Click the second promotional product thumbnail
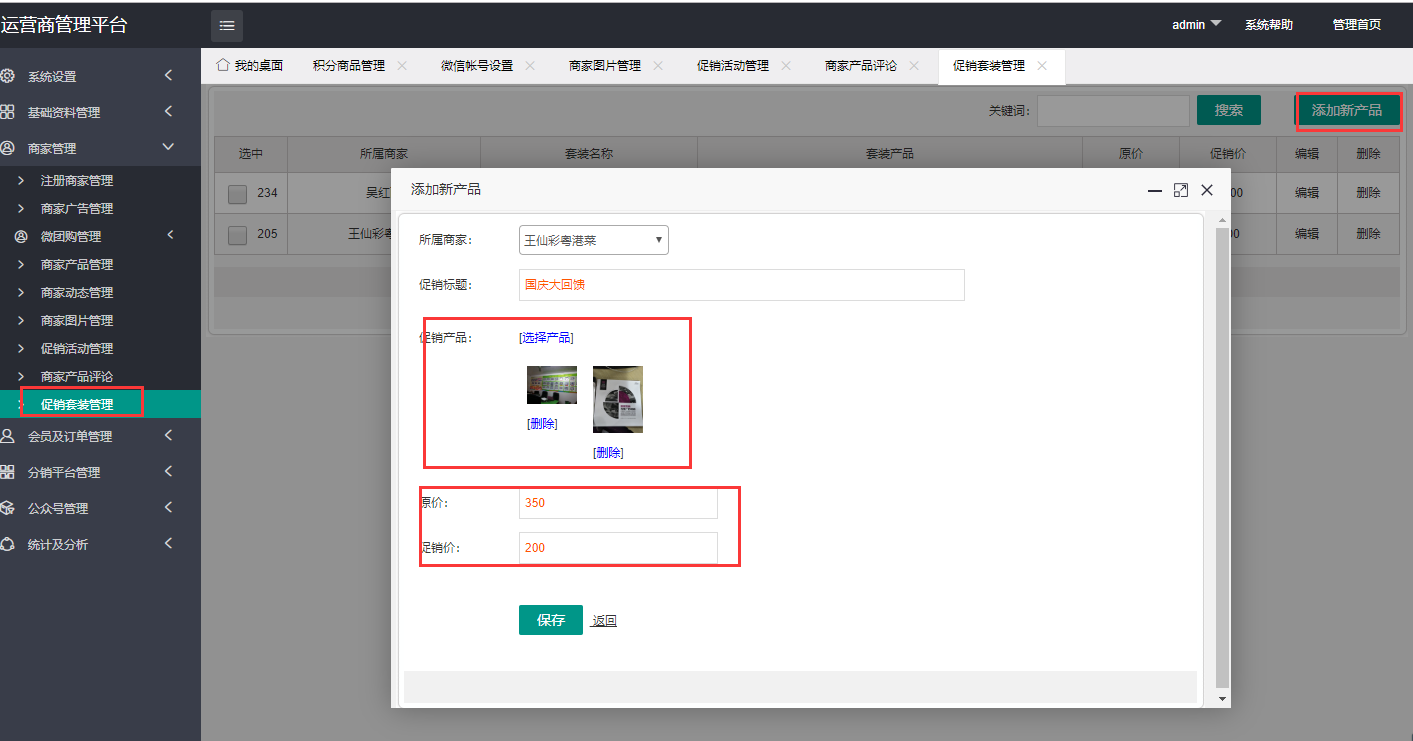The image size is (1413, 741). click(618, 399)
